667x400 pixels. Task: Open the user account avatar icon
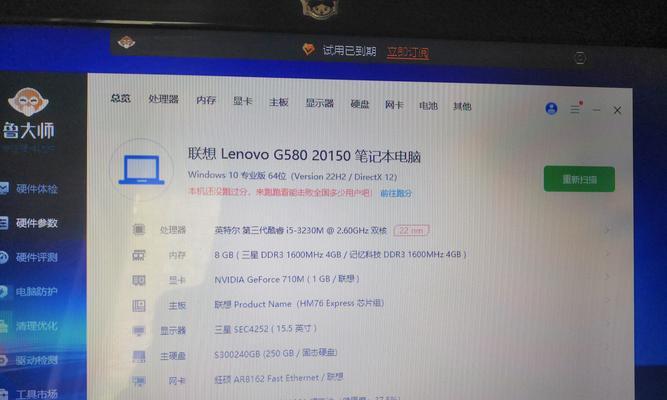click(x=551, y=109)
